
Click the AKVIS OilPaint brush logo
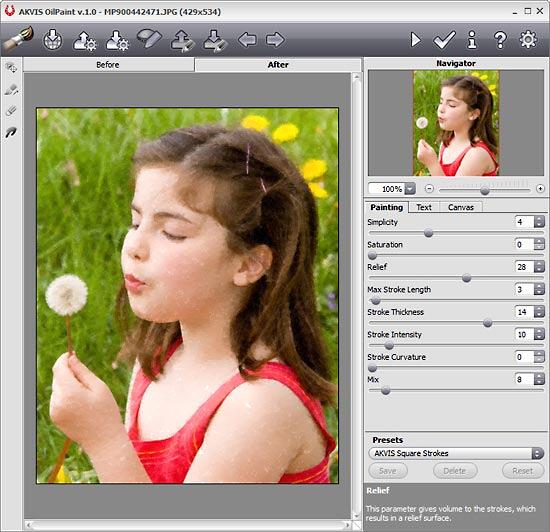tap(18, 39)
